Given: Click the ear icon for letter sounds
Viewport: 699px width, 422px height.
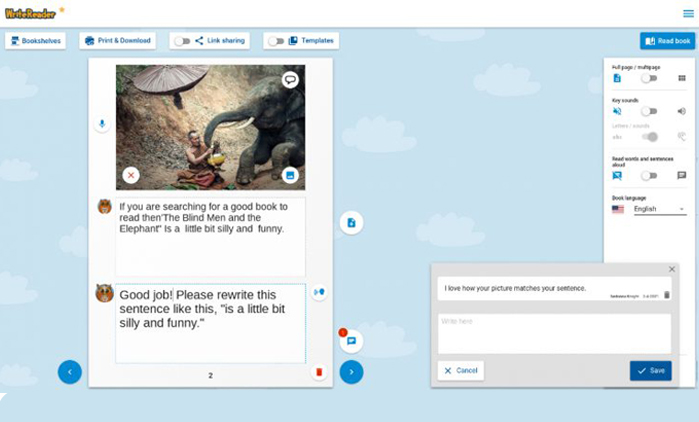Looking at the screenshot, I should tap(682, 137).
